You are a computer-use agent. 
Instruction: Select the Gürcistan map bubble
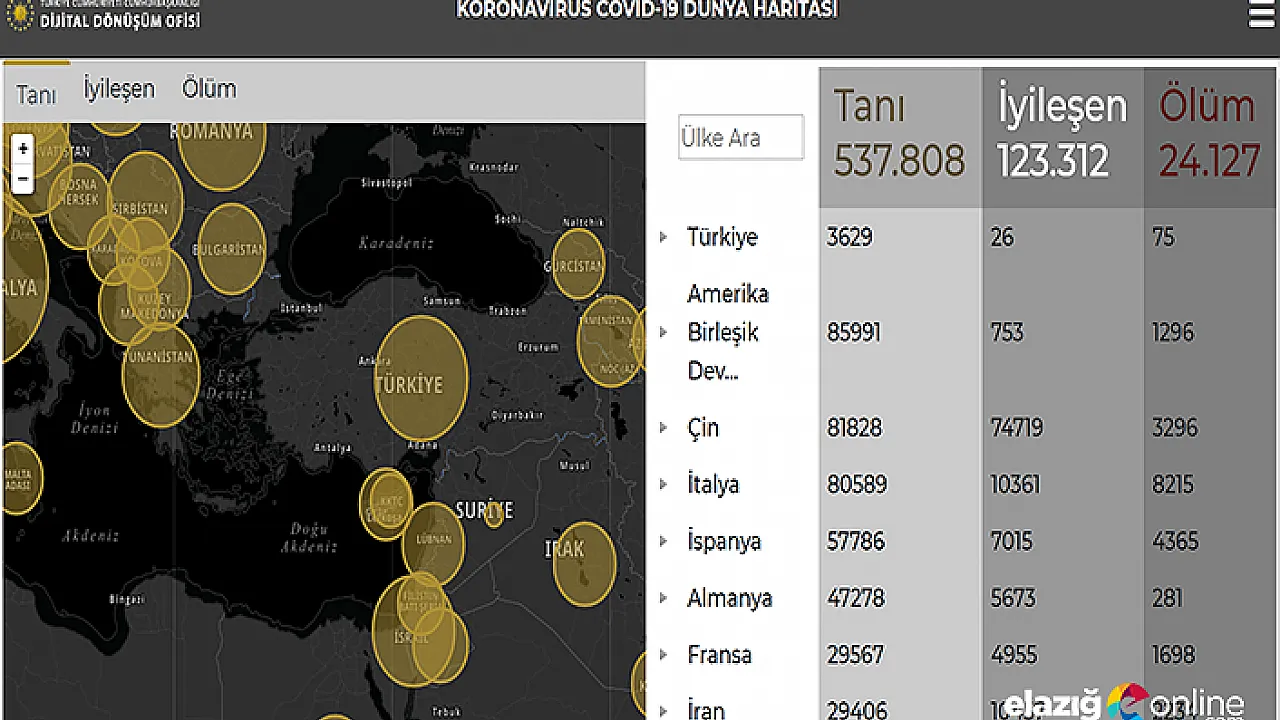point(577,264)
